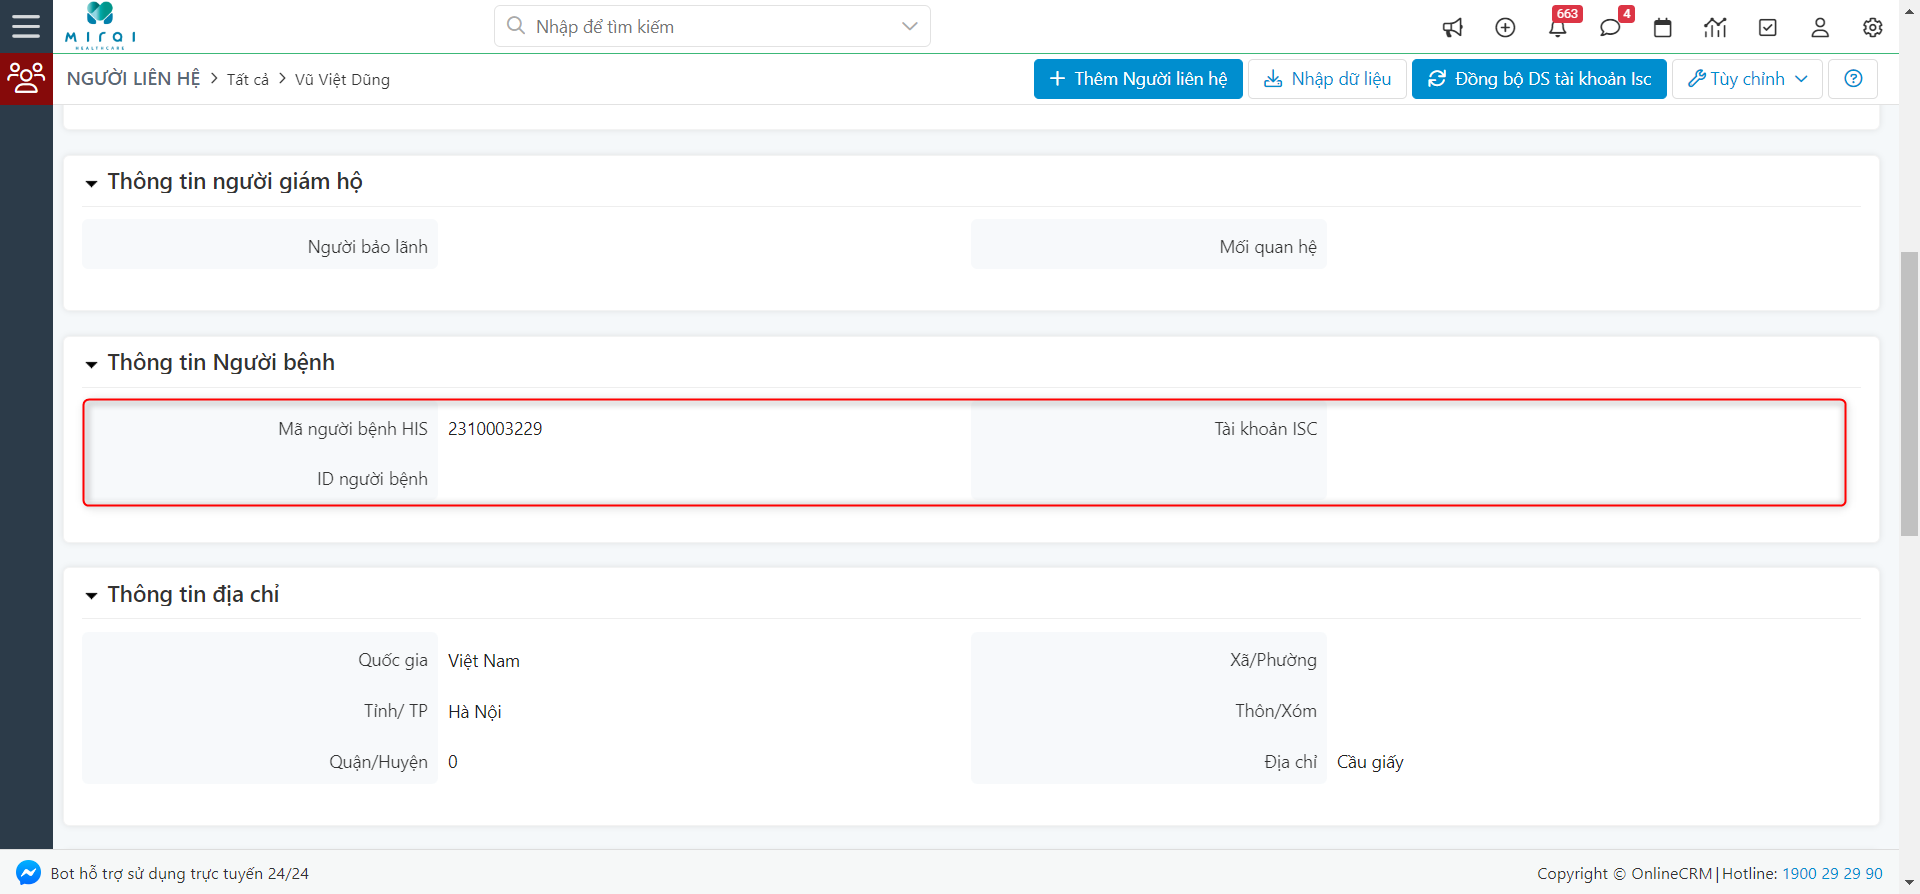Click the scrollbar down arrow
This screenshot has height=894, width=1920.
[x=1909, y=883]
